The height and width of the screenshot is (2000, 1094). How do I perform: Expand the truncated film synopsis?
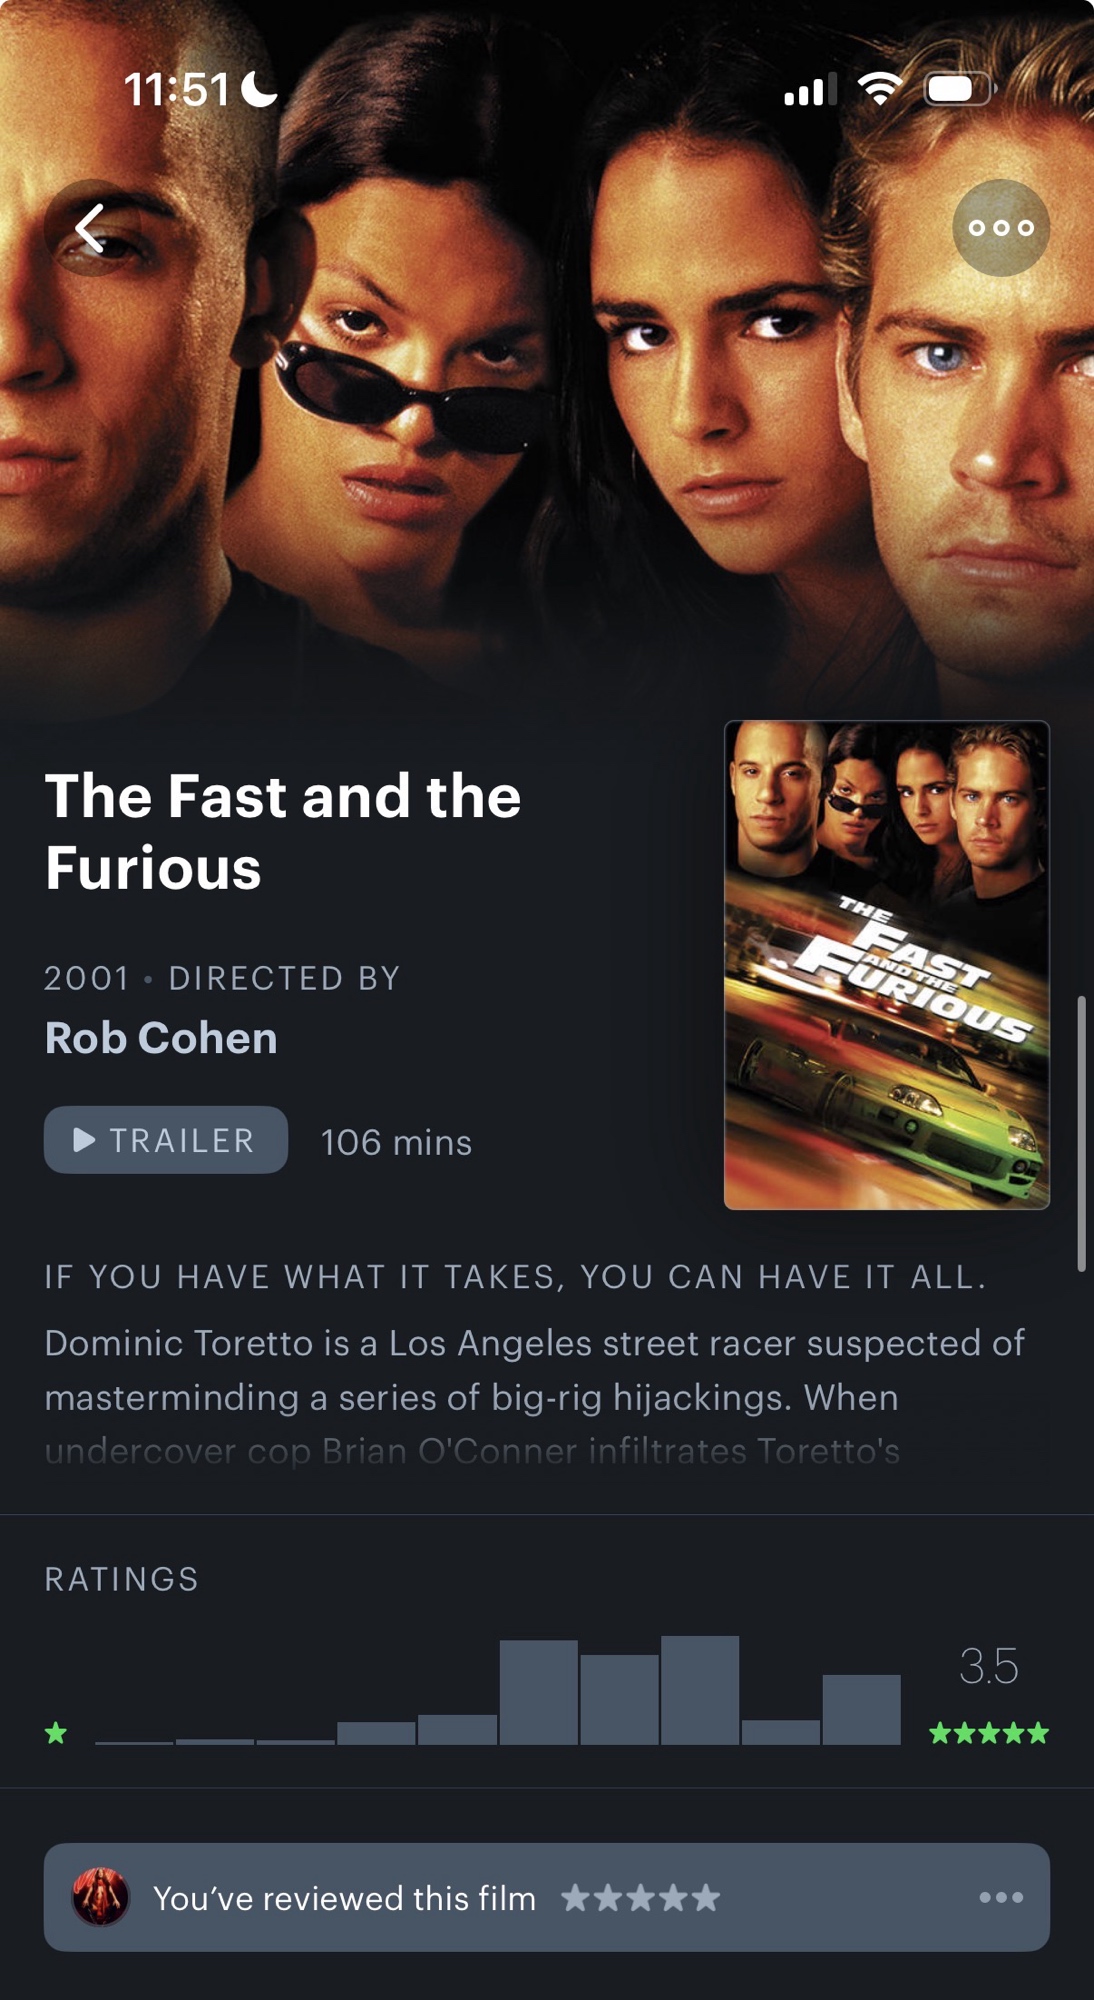click(535, 1397)
